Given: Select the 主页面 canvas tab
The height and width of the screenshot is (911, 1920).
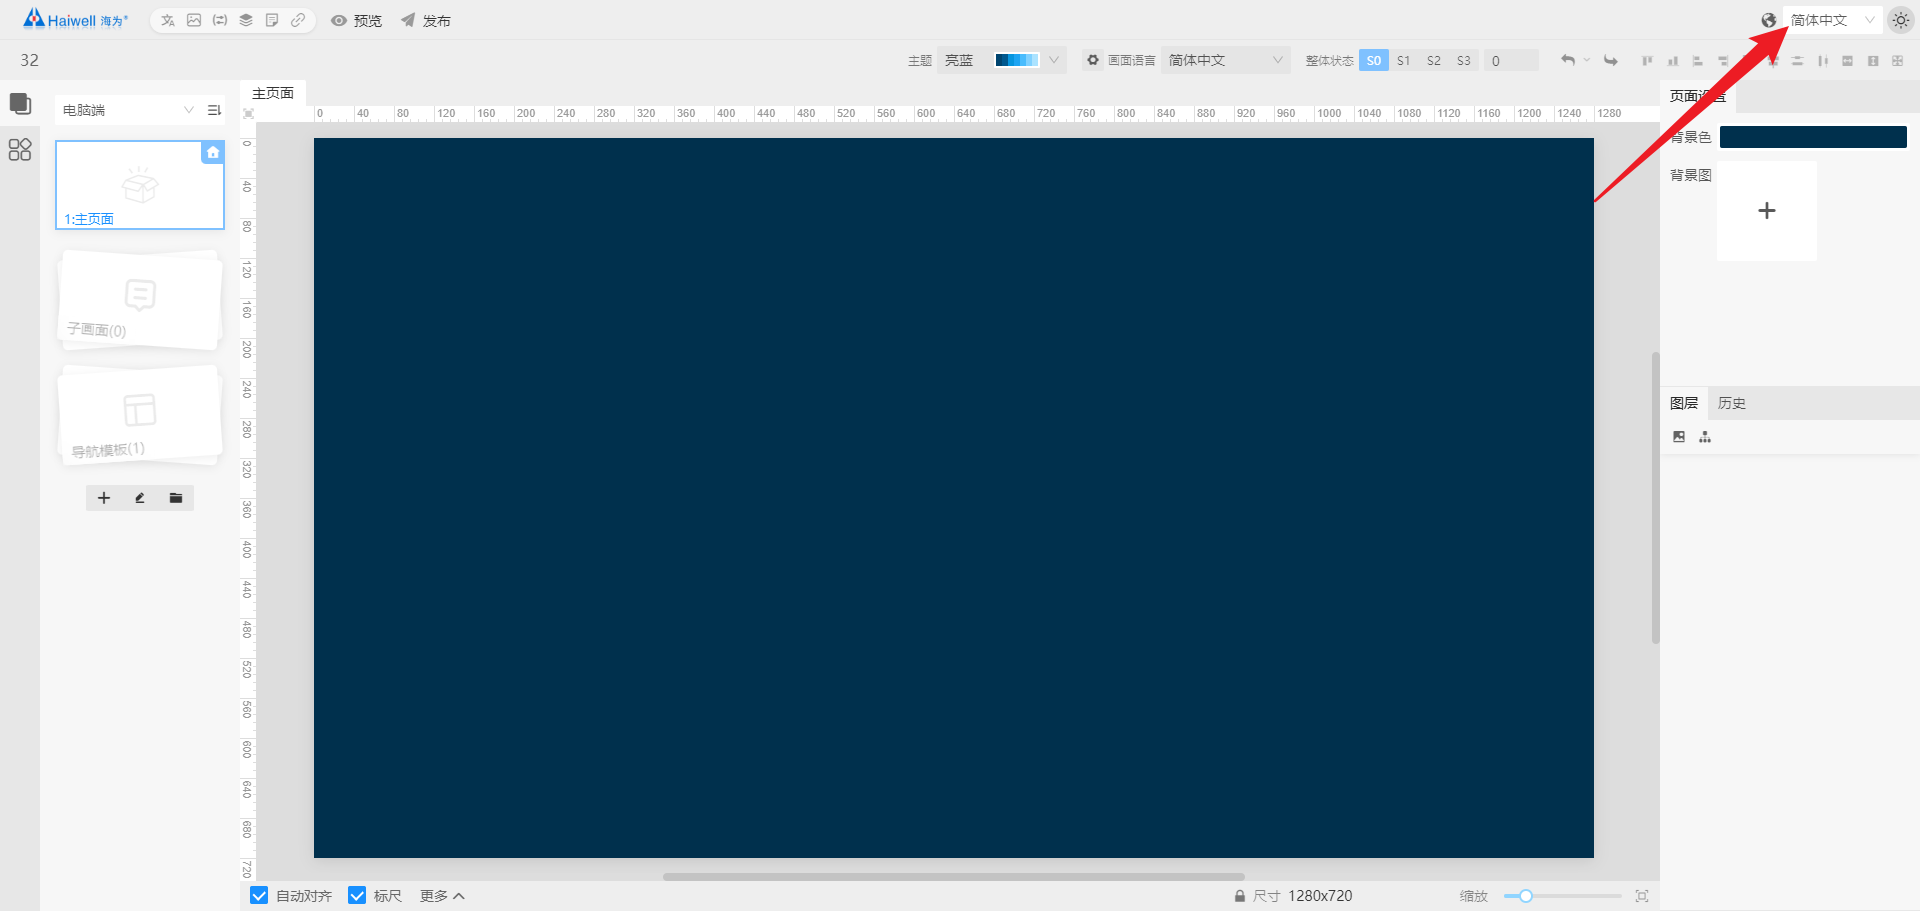Looking at the screenshot, I should coord(273,93).
